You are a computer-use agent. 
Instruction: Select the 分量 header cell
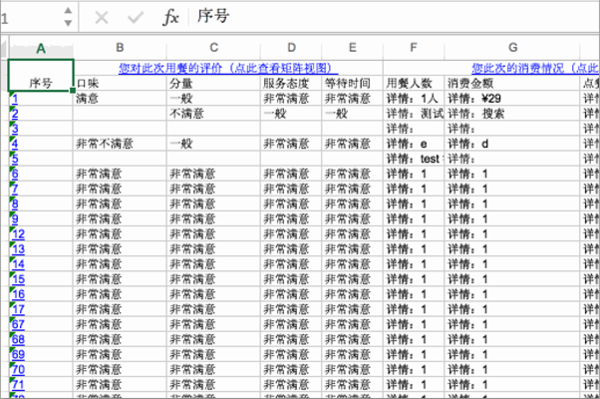[x=214, y=83]
